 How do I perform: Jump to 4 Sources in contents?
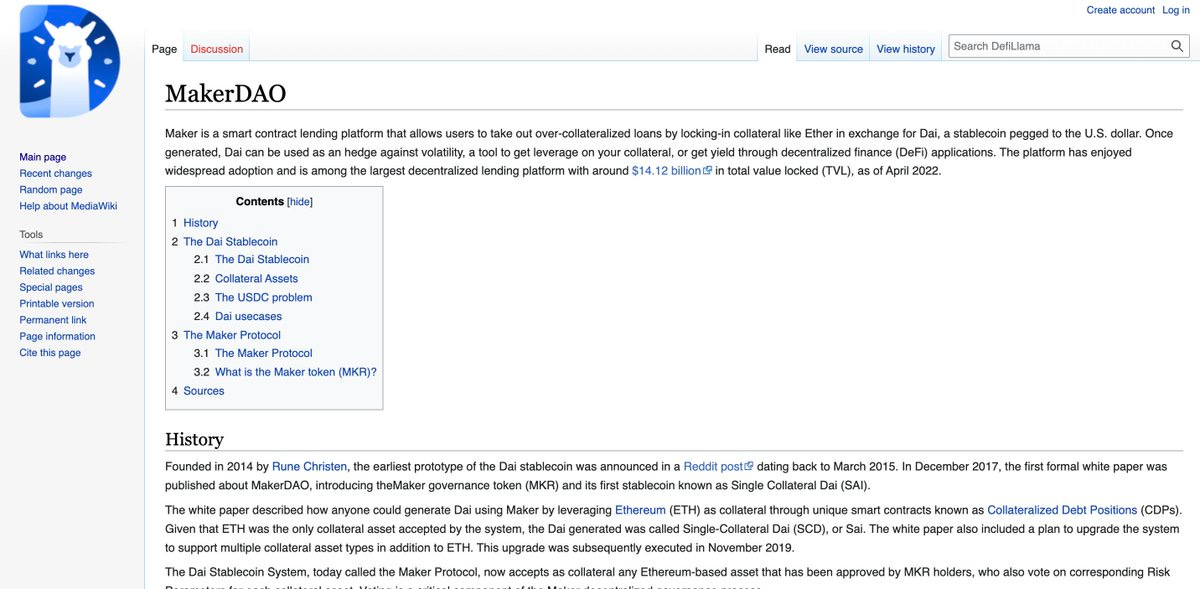point(198,391)
